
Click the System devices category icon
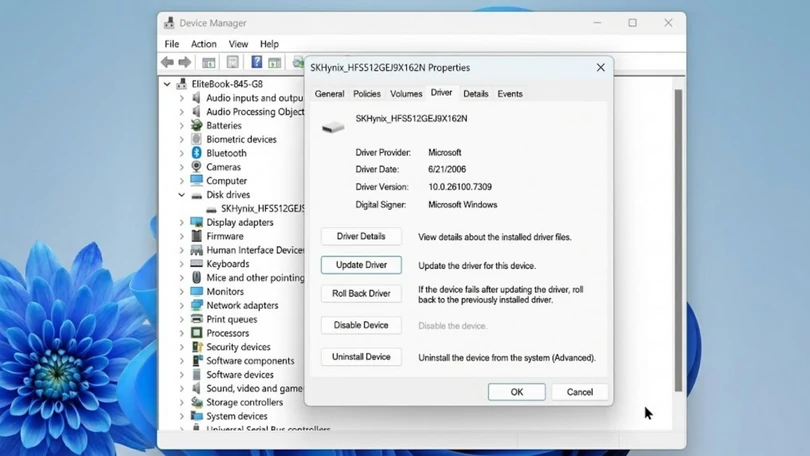click(x=196, y=416)
